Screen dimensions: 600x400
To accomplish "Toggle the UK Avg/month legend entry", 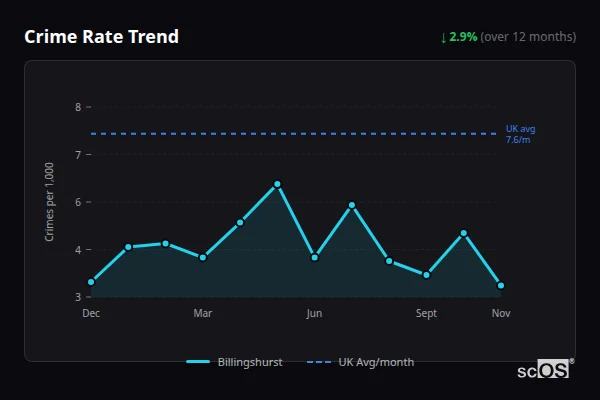I will click(x=360, y=362).
